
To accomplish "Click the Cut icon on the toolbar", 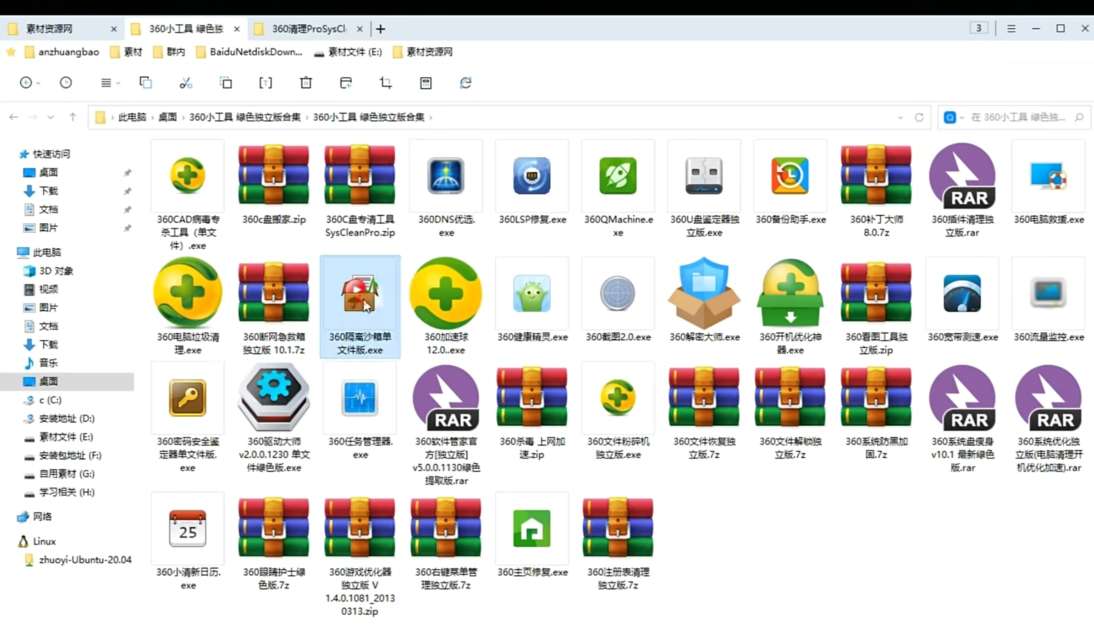I will coord(186,82).
